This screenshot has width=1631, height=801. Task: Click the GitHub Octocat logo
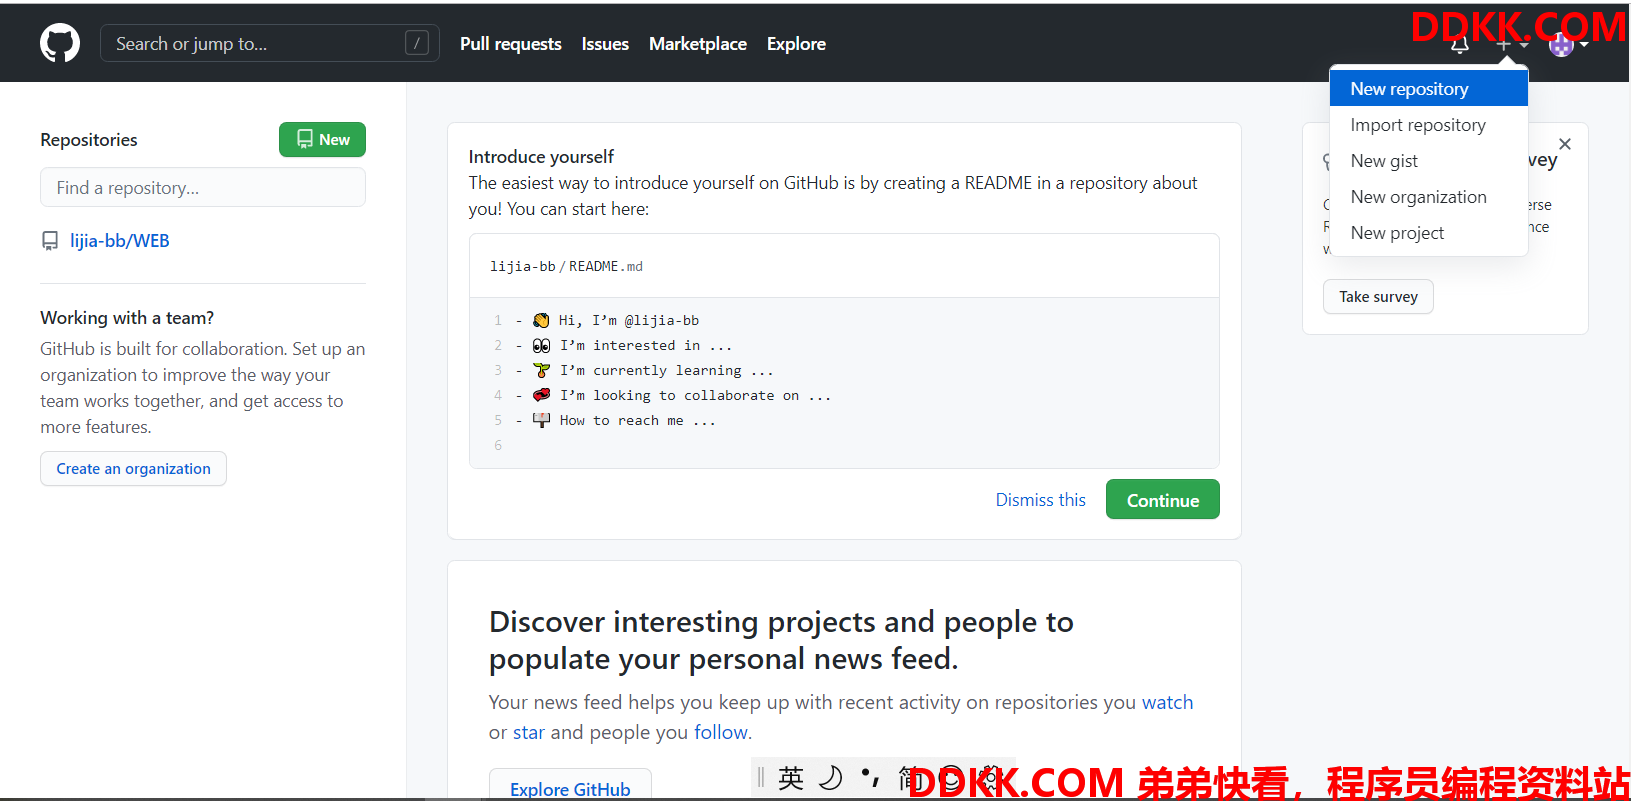[x=60, y=44]
